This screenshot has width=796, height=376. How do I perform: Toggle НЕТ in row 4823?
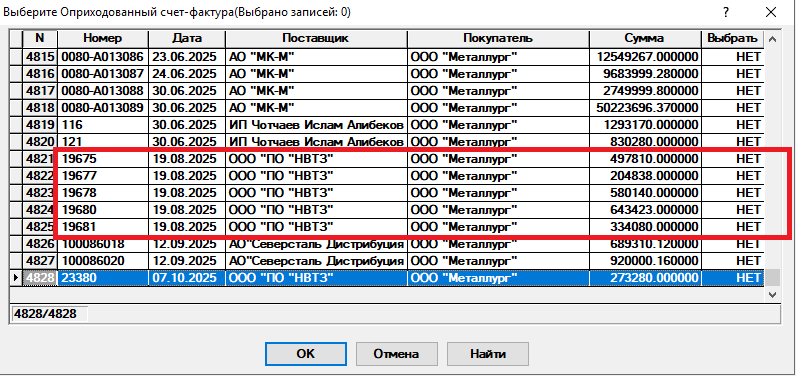click(733, 193)
